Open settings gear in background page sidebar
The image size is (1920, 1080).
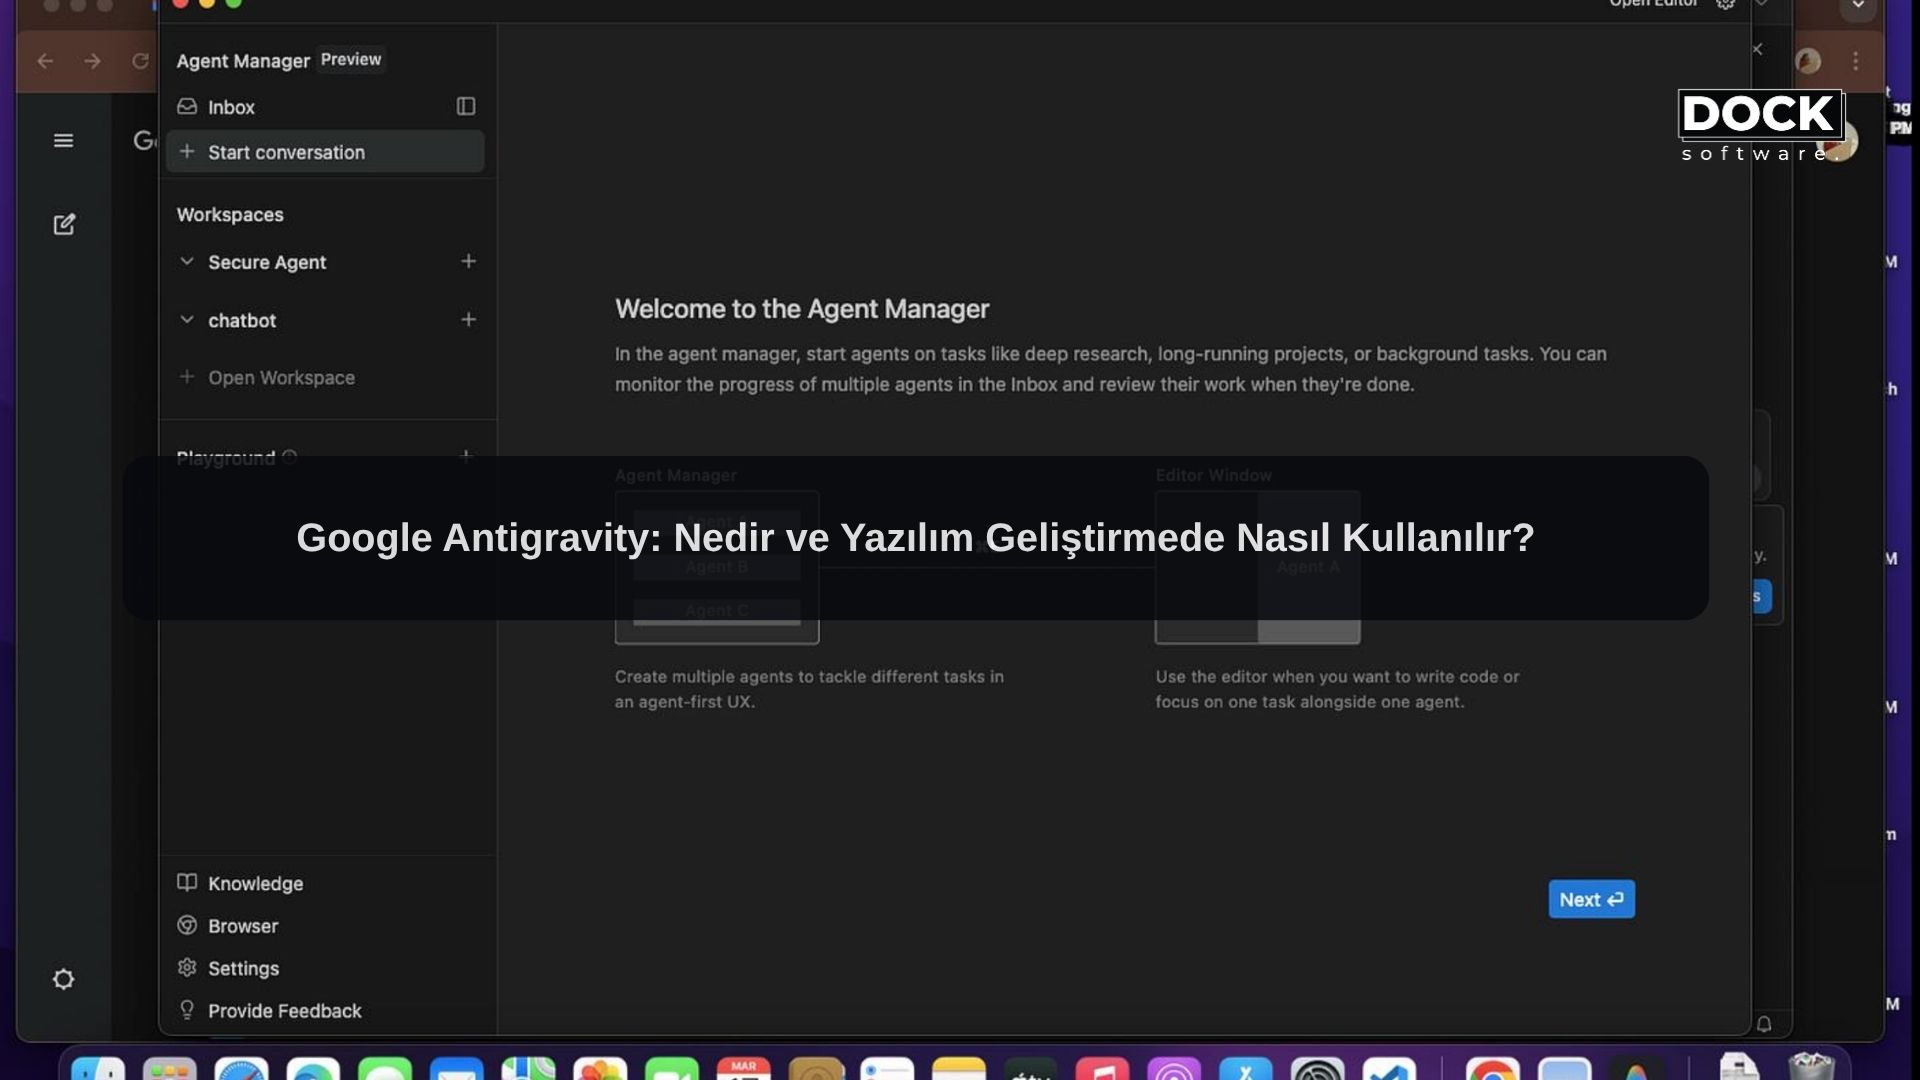point(63,979)
